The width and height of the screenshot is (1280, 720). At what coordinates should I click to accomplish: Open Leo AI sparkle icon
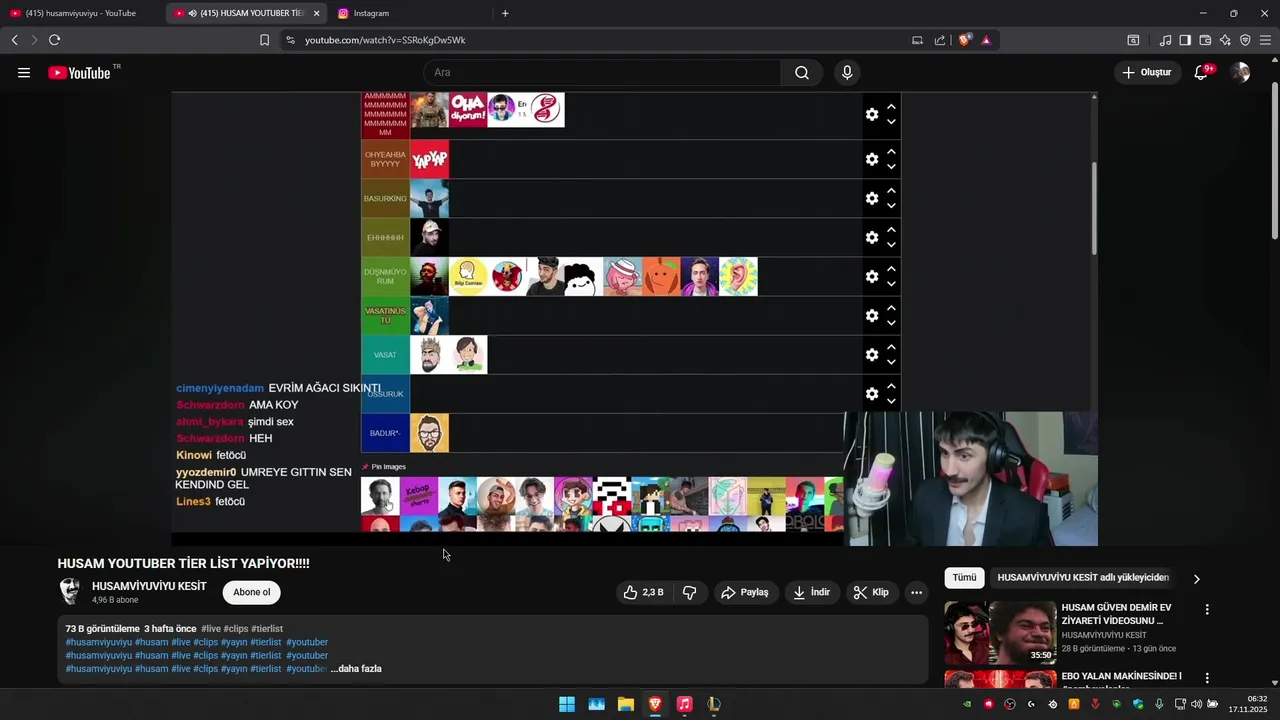1225,40
